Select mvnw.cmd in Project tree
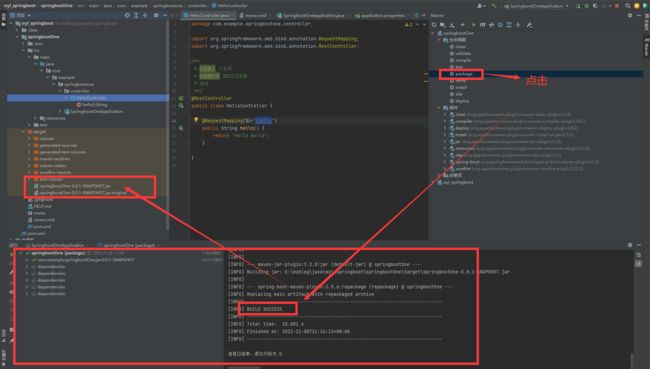Image resolution: width=650 pixels, height=369 pixels. click(x=44, y=220)
